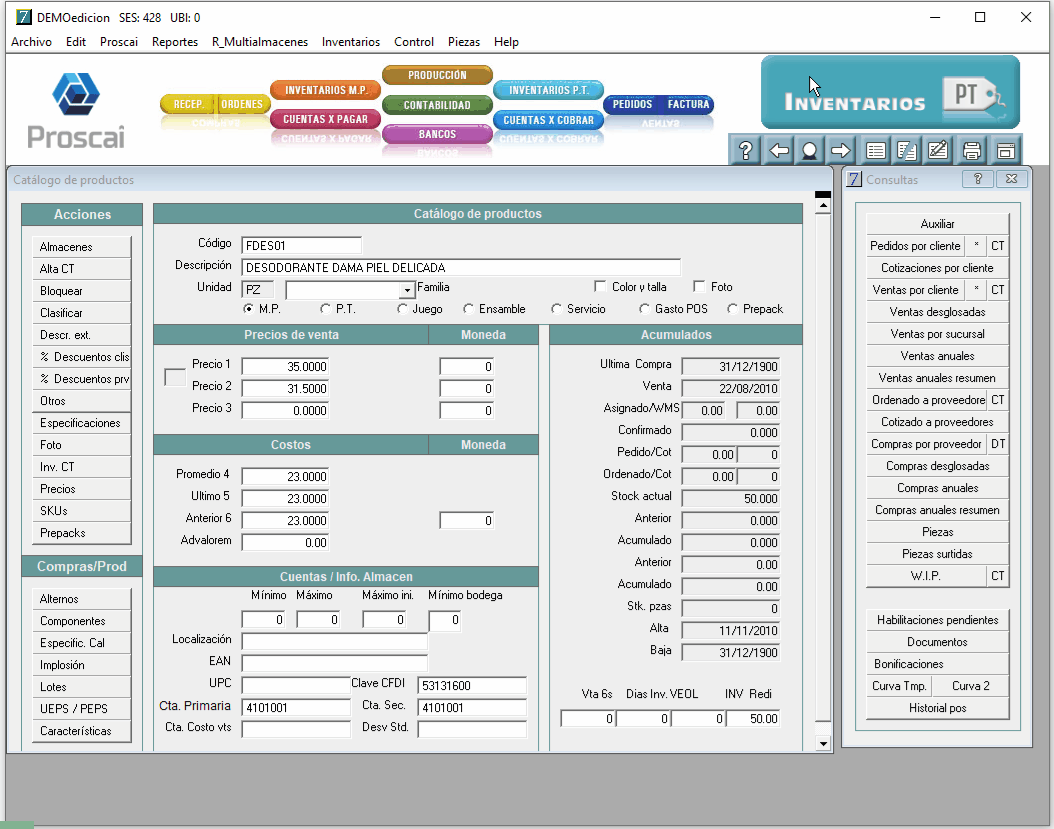The image size is (1054, 829).
Task: Click the SKUs action button
Action: tap(81, 511)
